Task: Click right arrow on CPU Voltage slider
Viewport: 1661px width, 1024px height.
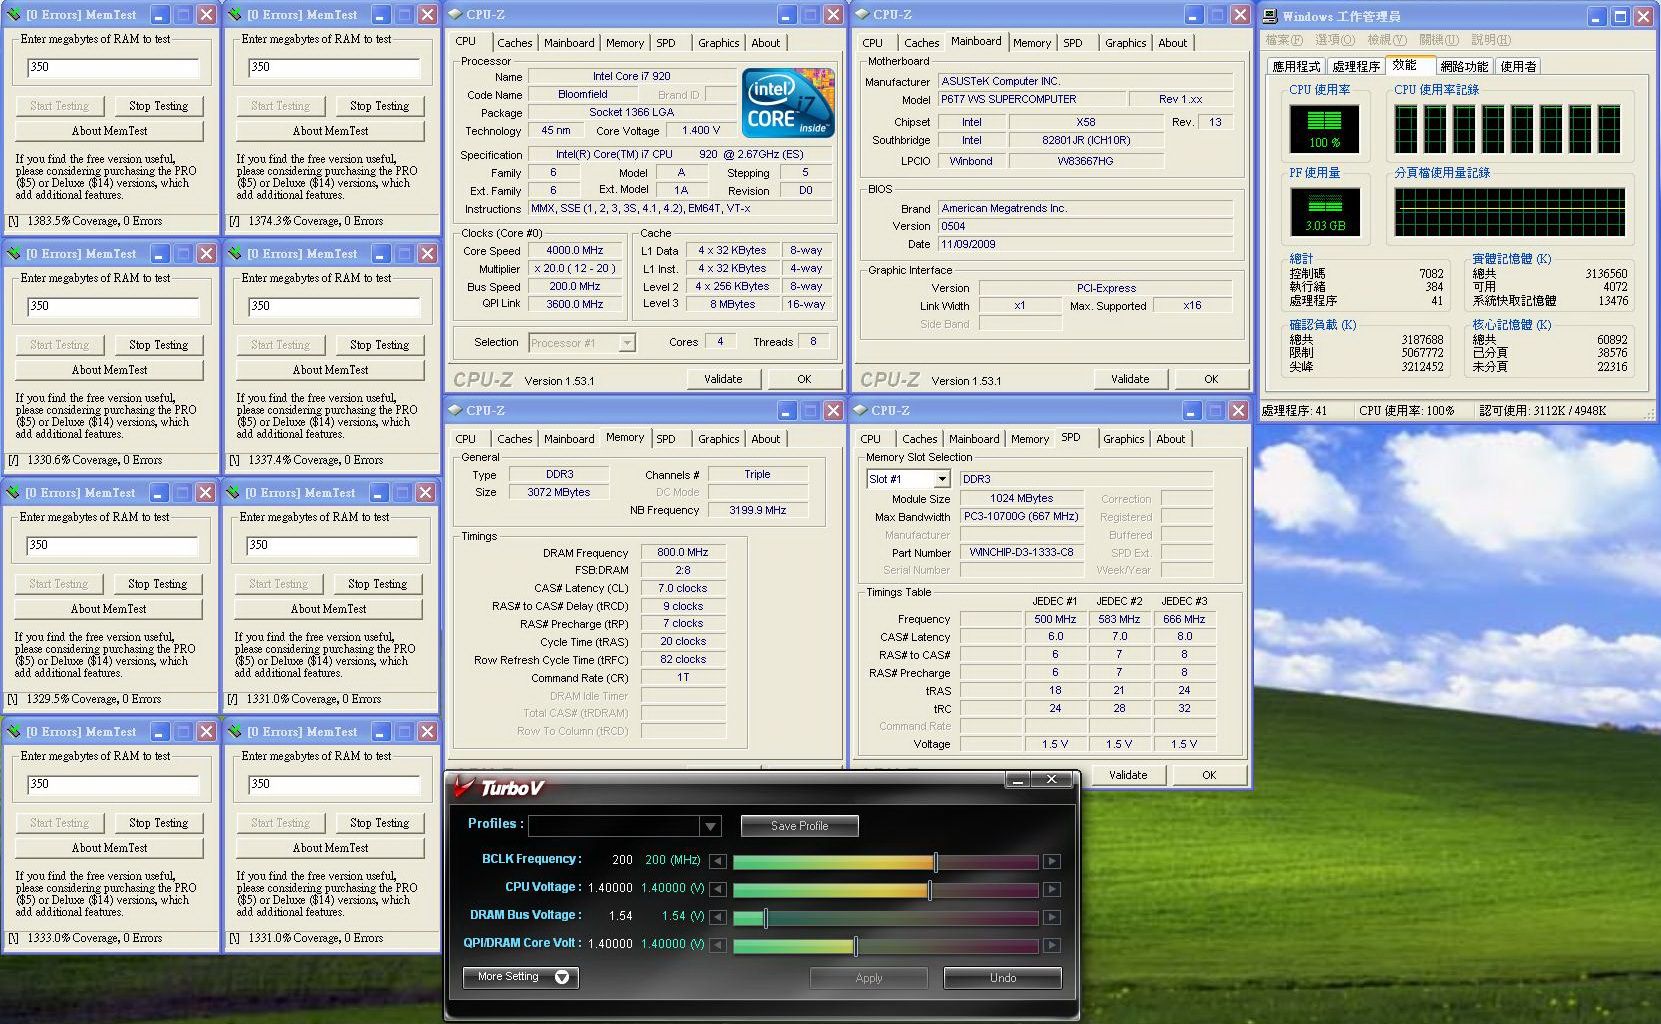Action: pyautogui.click(x=1051, y=889)
